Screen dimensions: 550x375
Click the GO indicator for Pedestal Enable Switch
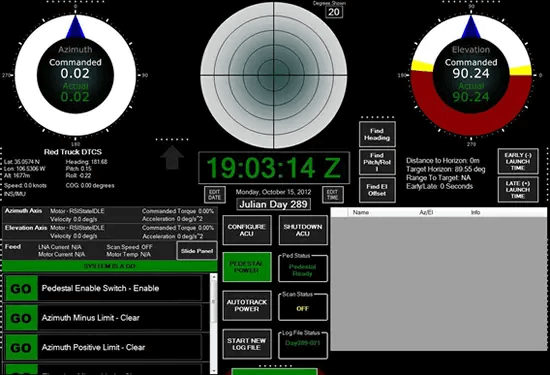[x=21, y=288]
